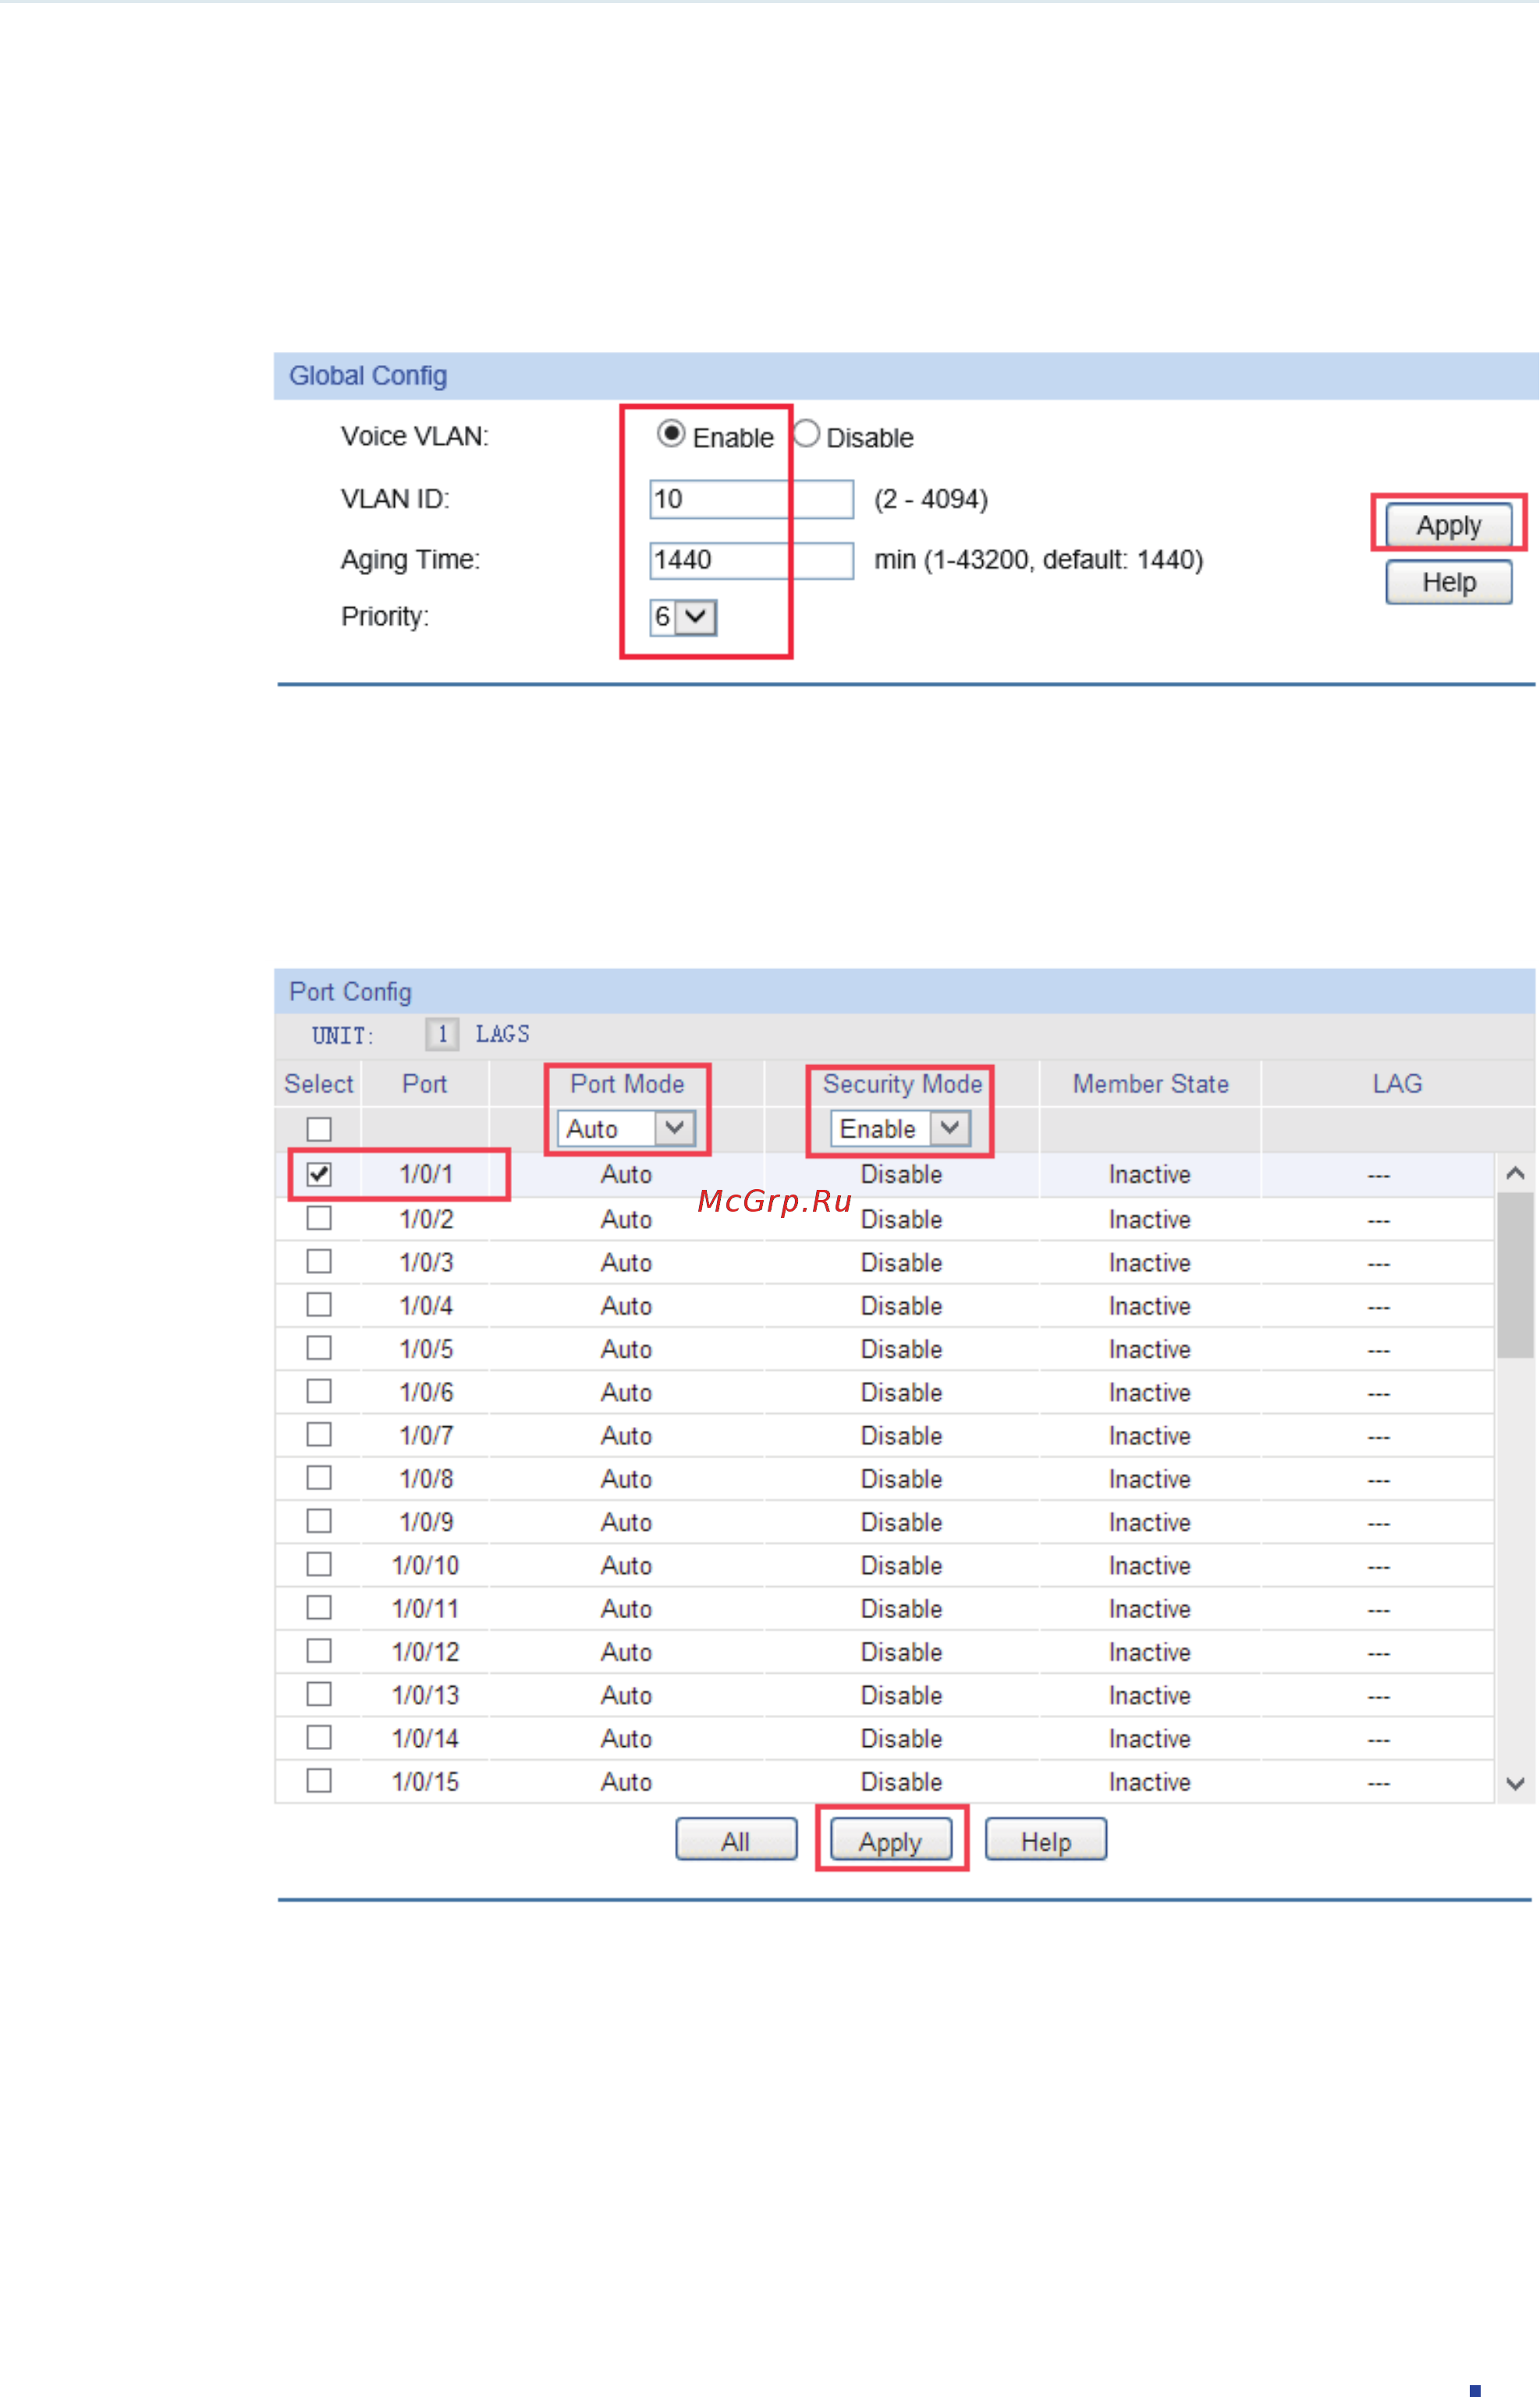Click the scroll down arrow of port list
Image resolution: width=1540 pixels, height=2400 pixels.
(x=1515, y=1784)
